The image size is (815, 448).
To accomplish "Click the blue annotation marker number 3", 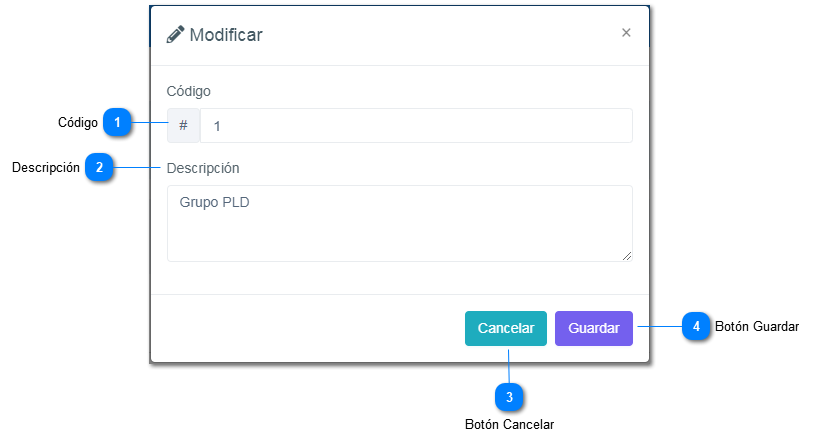I will [509, 397].
